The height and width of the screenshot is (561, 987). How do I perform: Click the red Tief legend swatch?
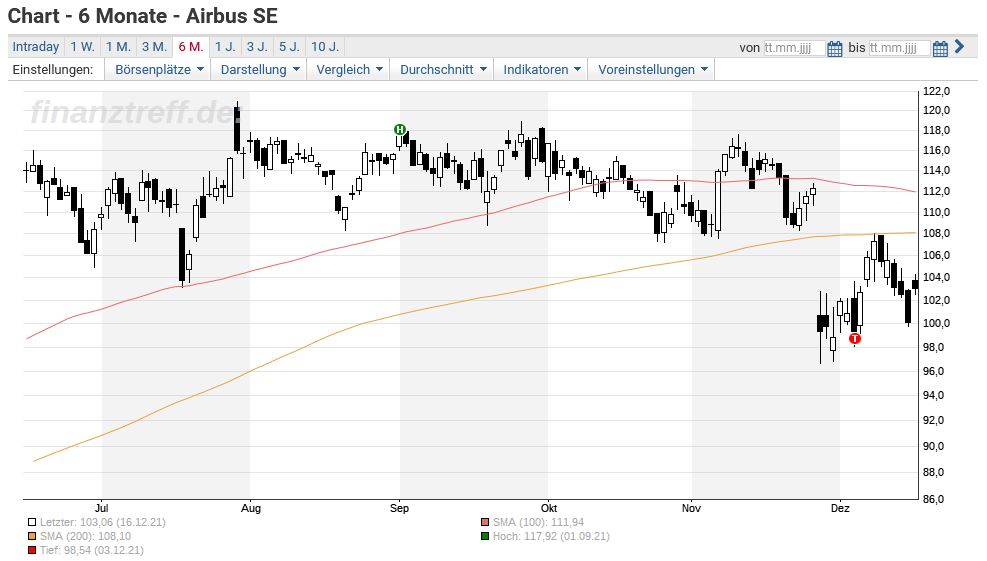coord(32,550)
